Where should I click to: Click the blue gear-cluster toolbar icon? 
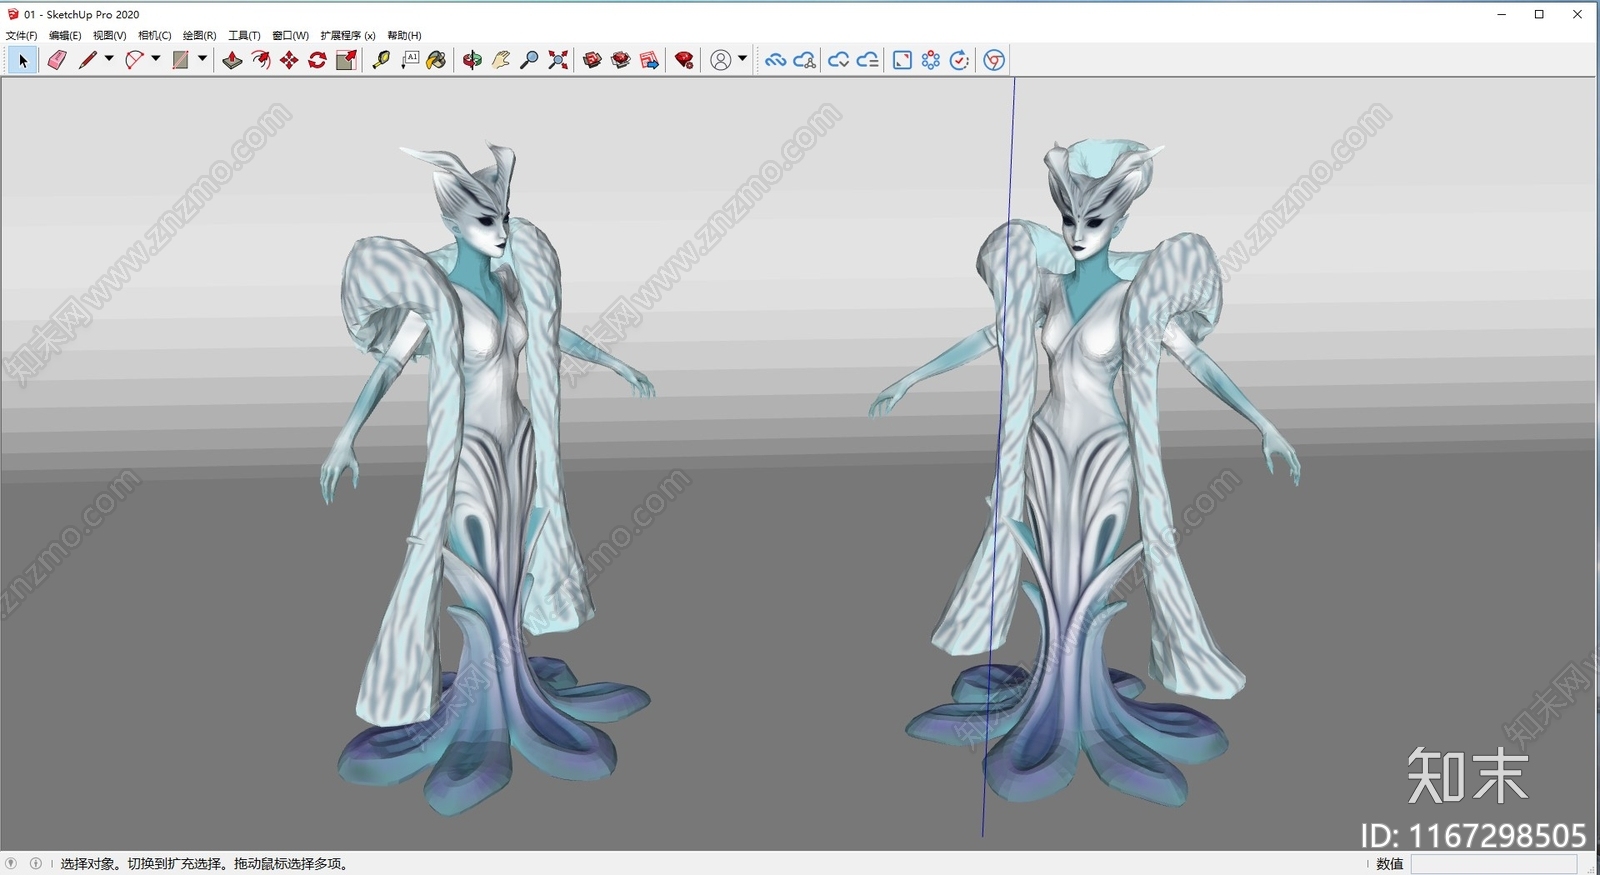pos(931,60)
